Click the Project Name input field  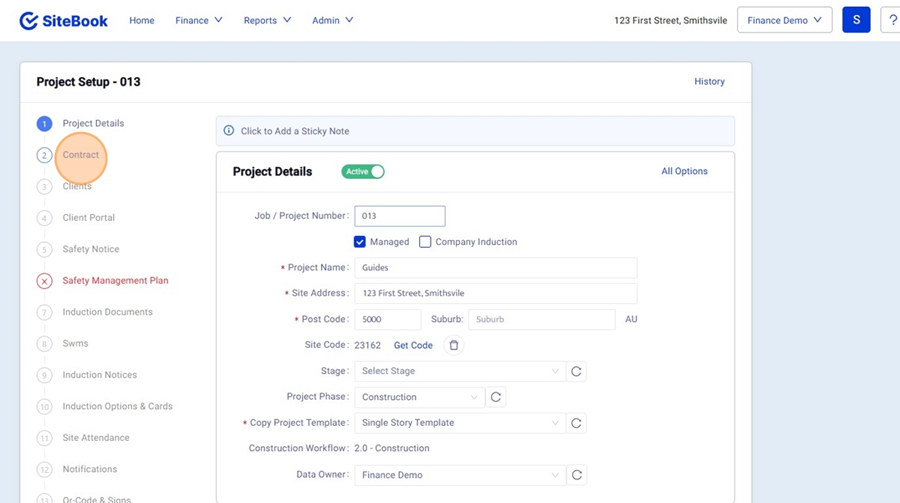click(495, 268)
